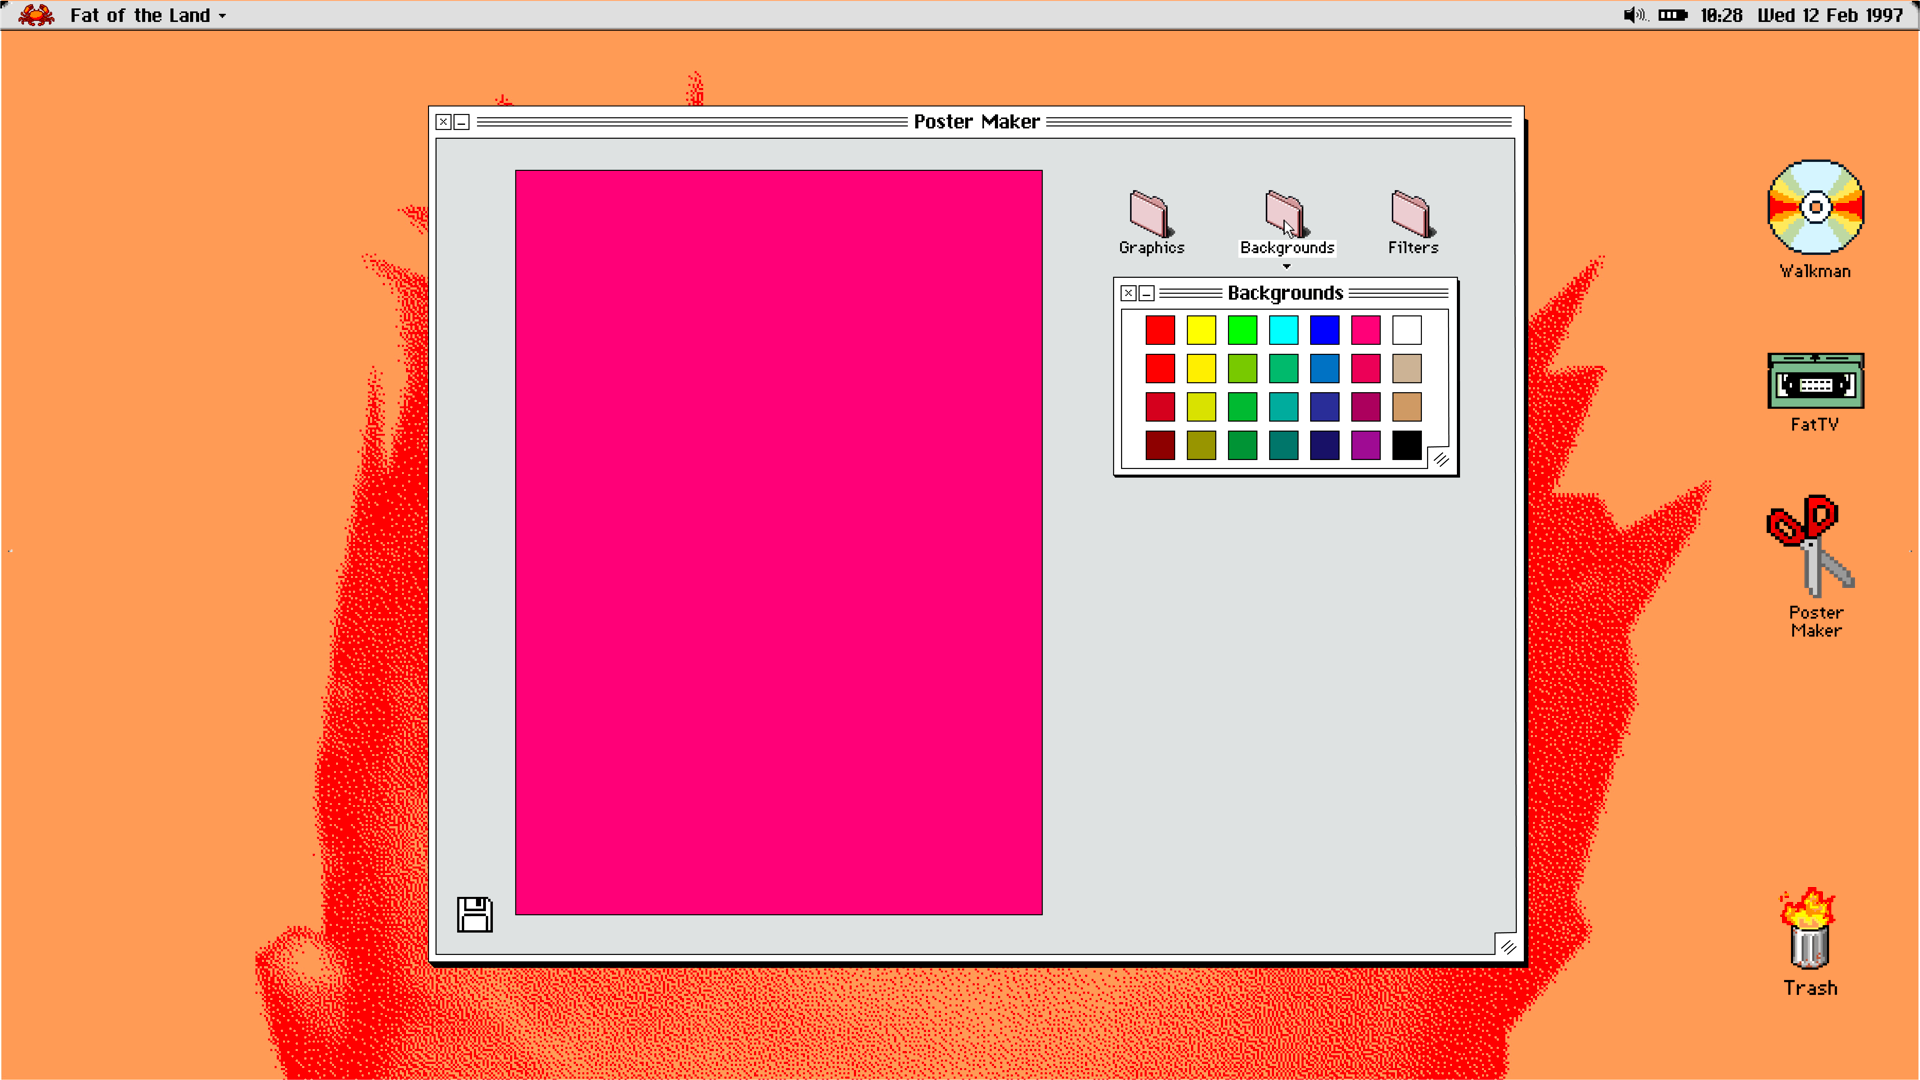1920x1080 pixels.
Task: Pick the black background swatch
Action: pos(1406,445)
